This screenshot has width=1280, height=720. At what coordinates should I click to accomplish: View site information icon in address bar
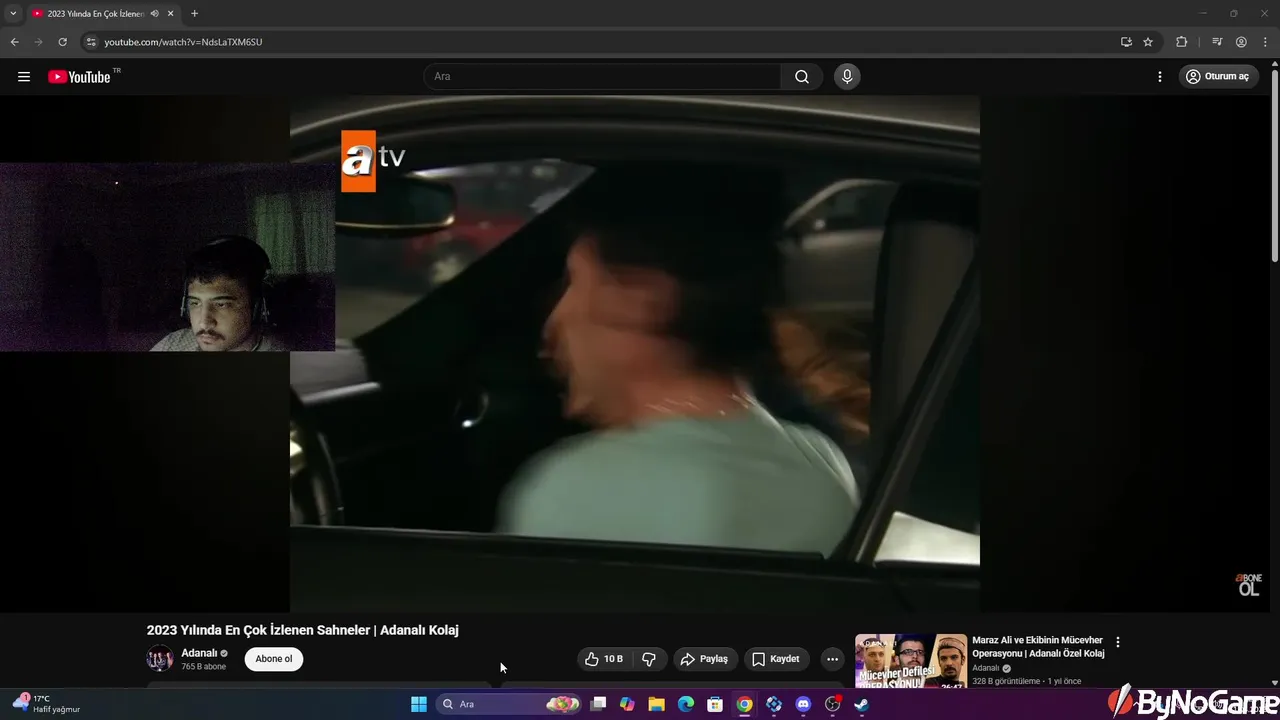coord(91,42)
